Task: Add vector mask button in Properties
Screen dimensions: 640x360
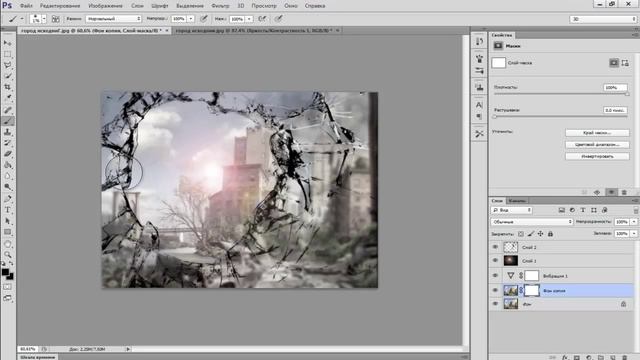Action: point(625,63)
